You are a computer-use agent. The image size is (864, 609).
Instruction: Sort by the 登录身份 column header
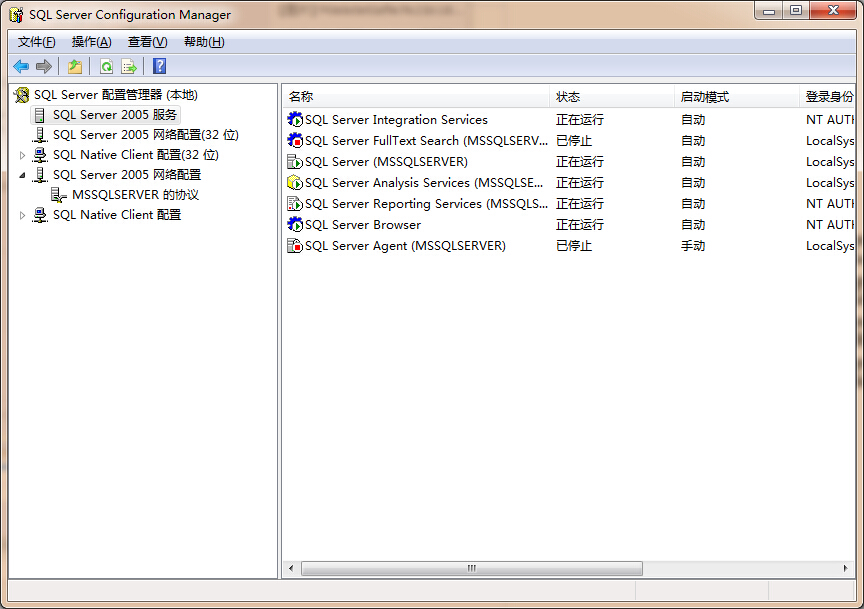[828, 97]
